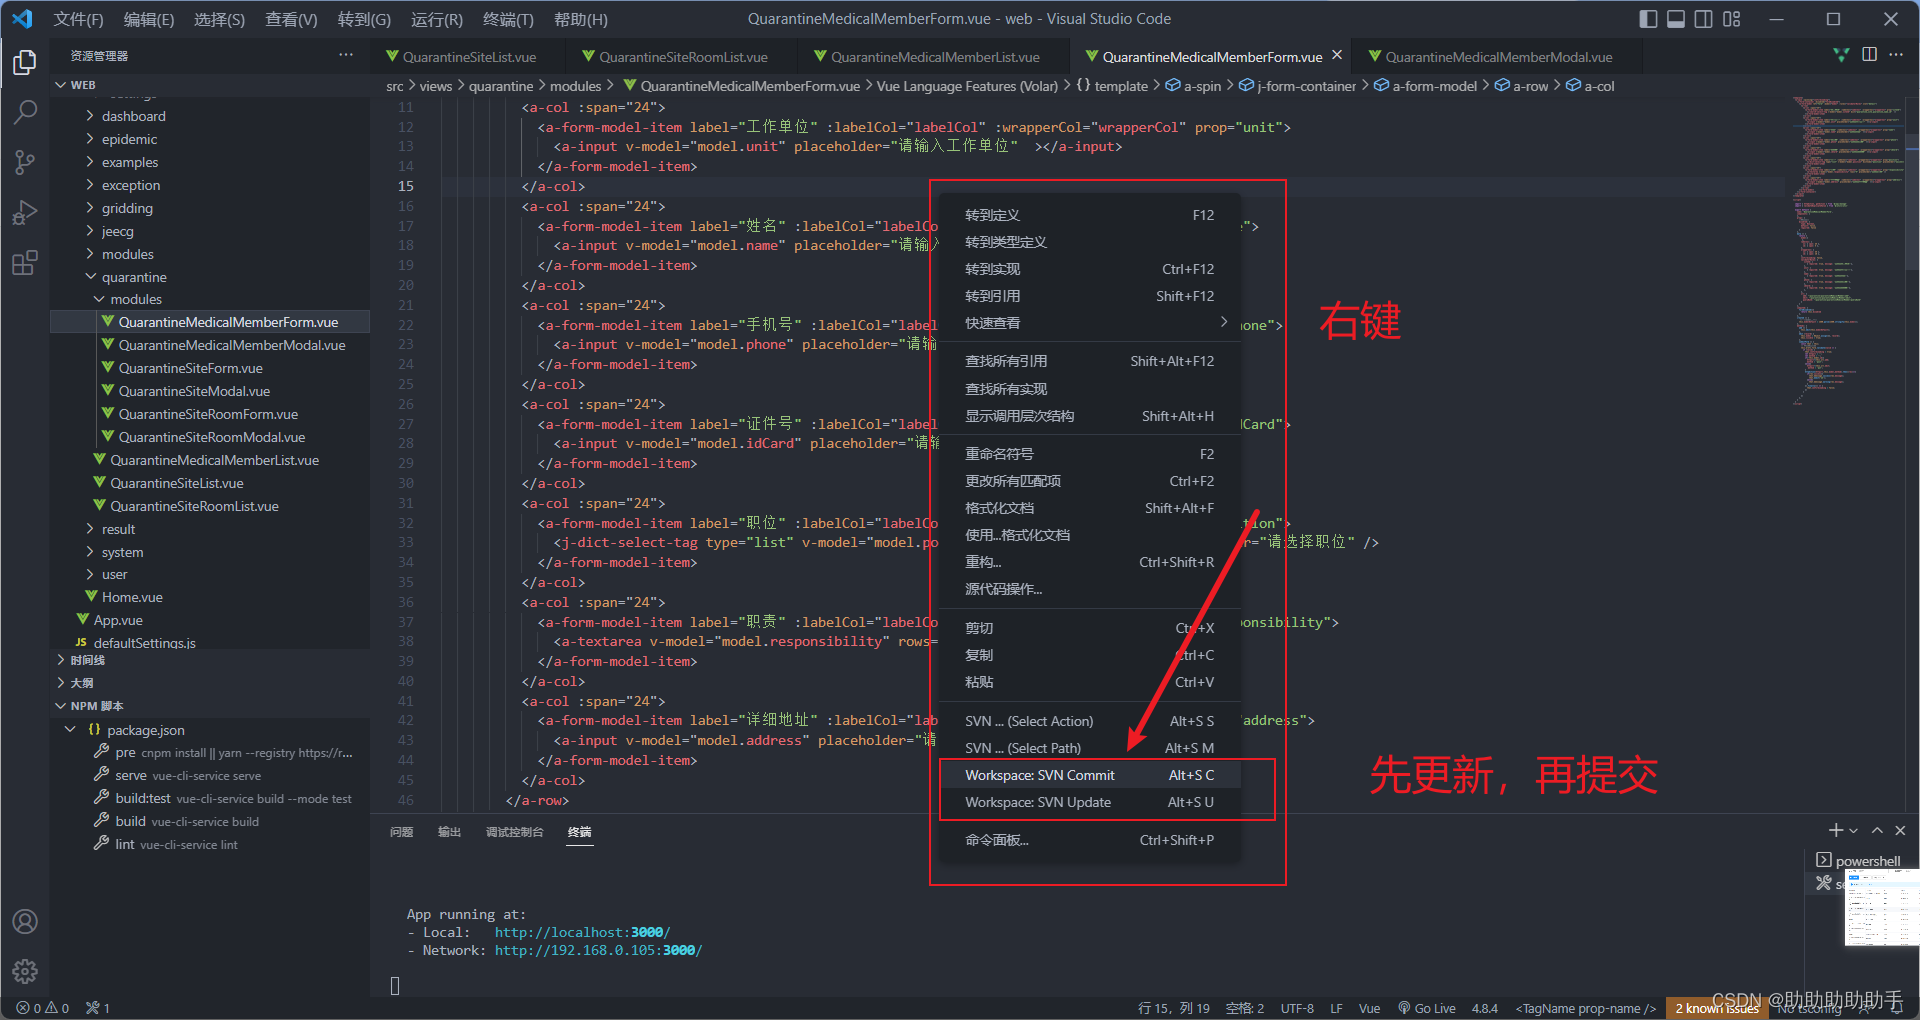
Task: Open the localhost:3000 link in terminal
Action: click(582, 932)
